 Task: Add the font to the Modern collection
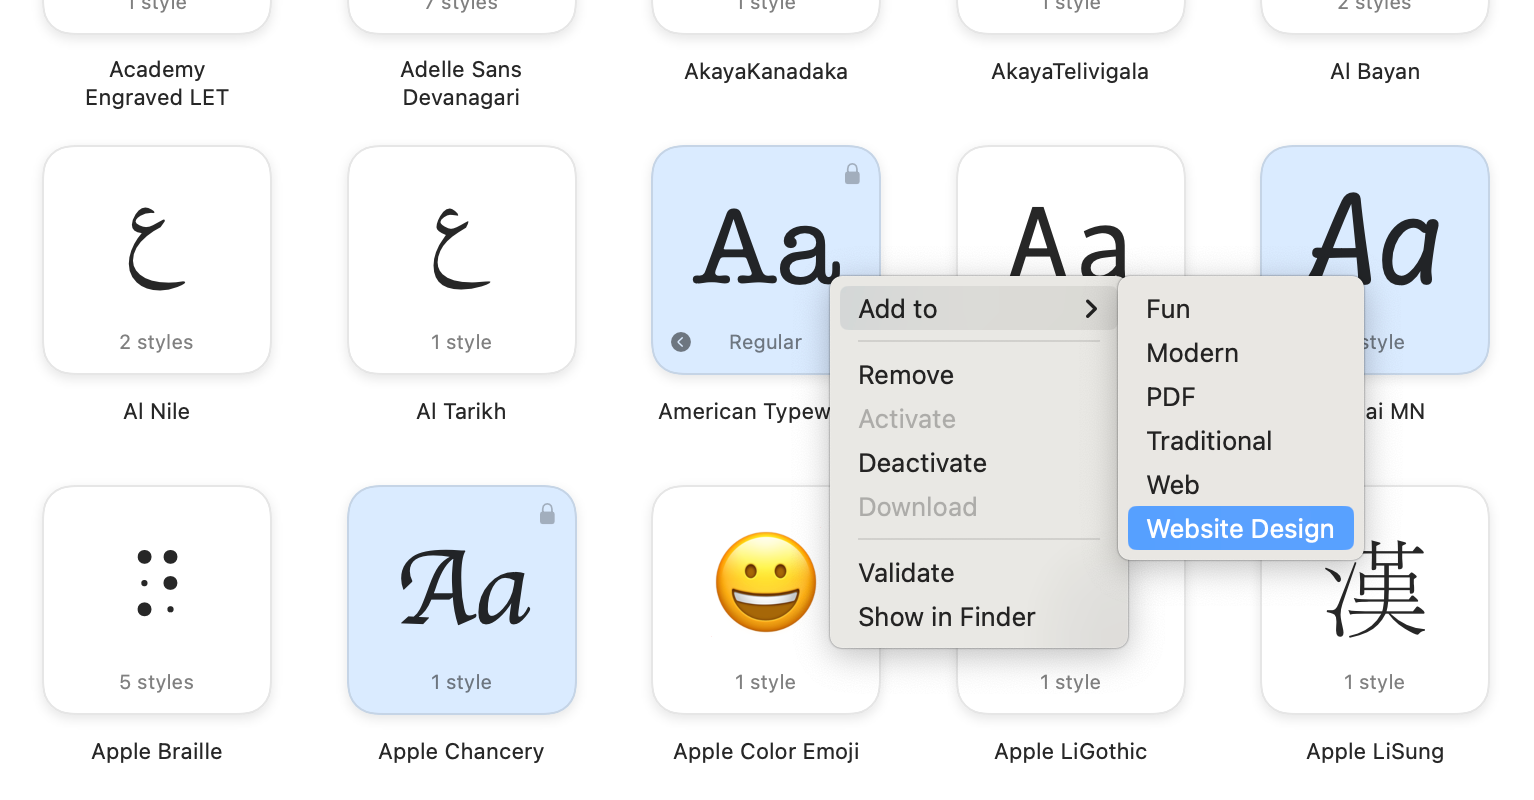point(1192,352)
